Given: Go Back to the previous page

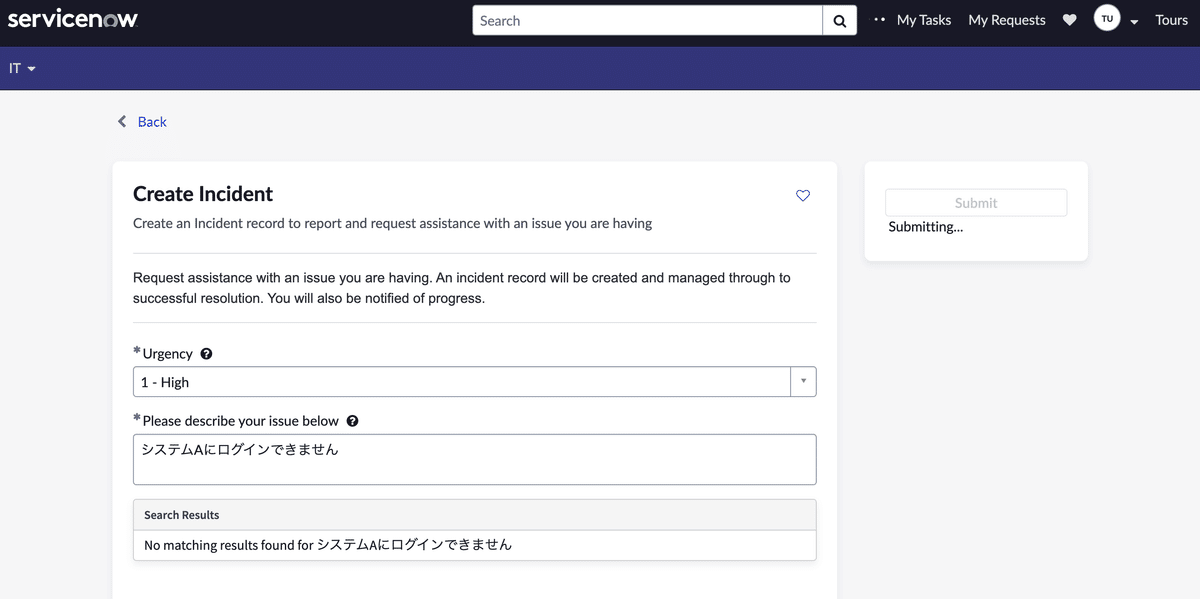Looking at the screenshot, I should tap(152, 121).
